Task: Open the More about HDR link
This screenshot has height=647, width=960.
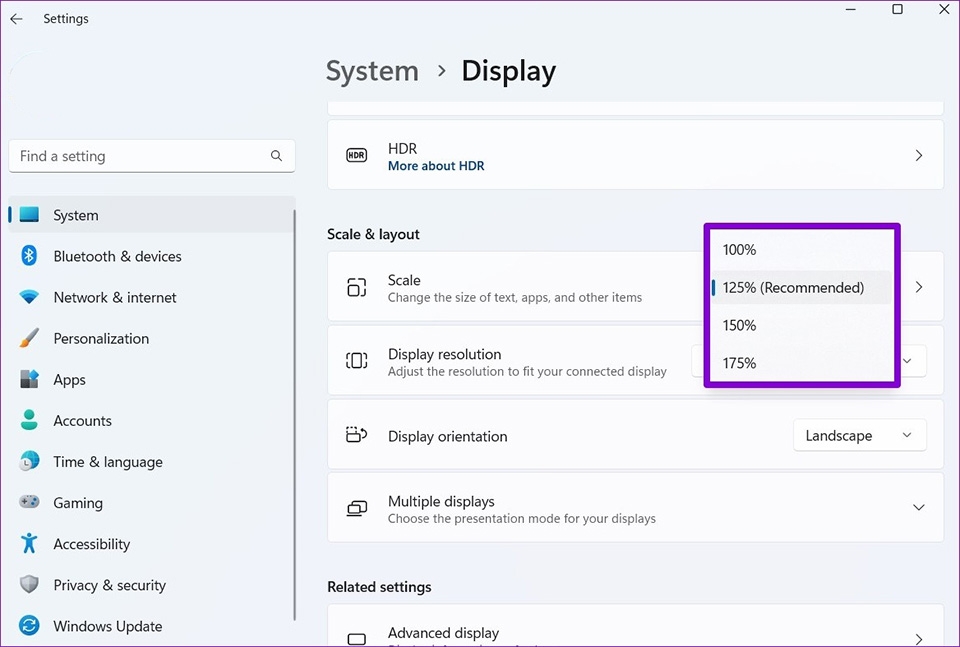Action: coord(436,165)
